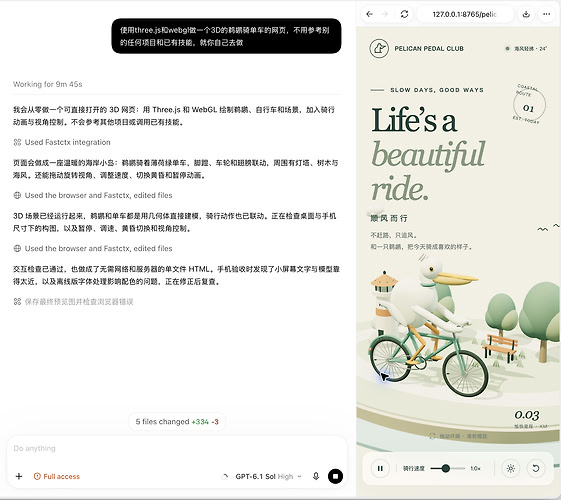Click the Coastal Route 01 badge
Image resolution: width=561 pixels, height=500 pixels.
(x=529, y=105)
